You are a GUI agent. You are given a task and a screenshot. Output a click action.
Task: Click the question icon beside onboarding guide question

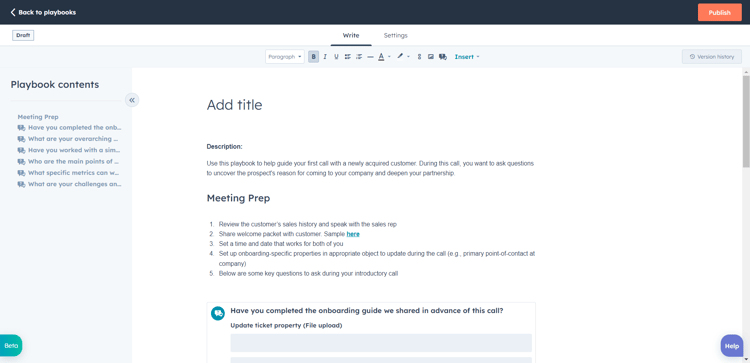pyautogui.click(x=218, y=313)
